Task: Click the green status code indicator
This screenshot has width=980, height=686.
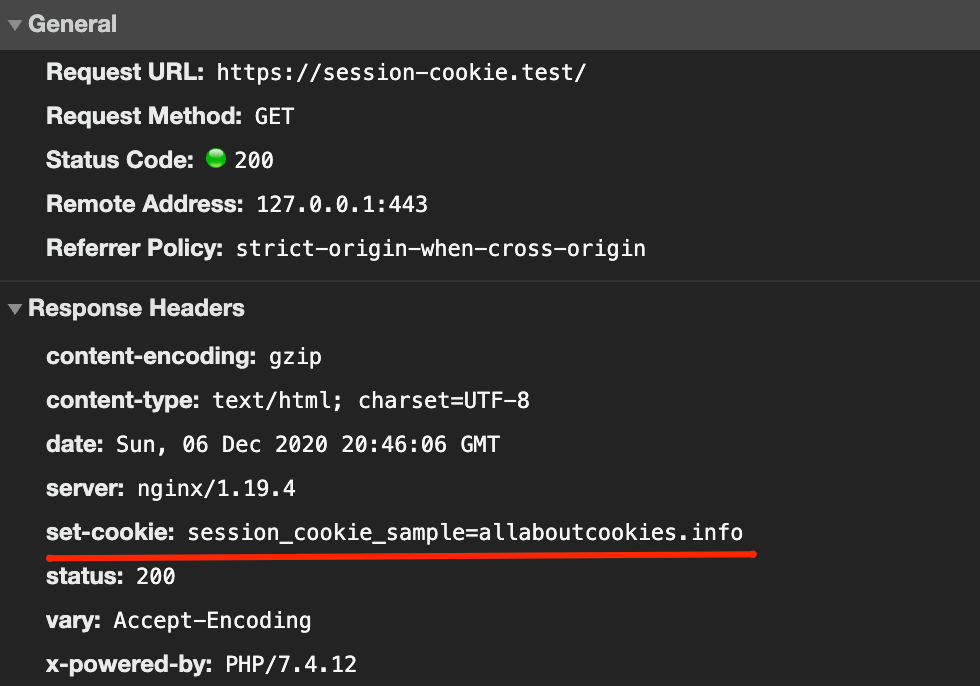Action: tap(215, 159)
